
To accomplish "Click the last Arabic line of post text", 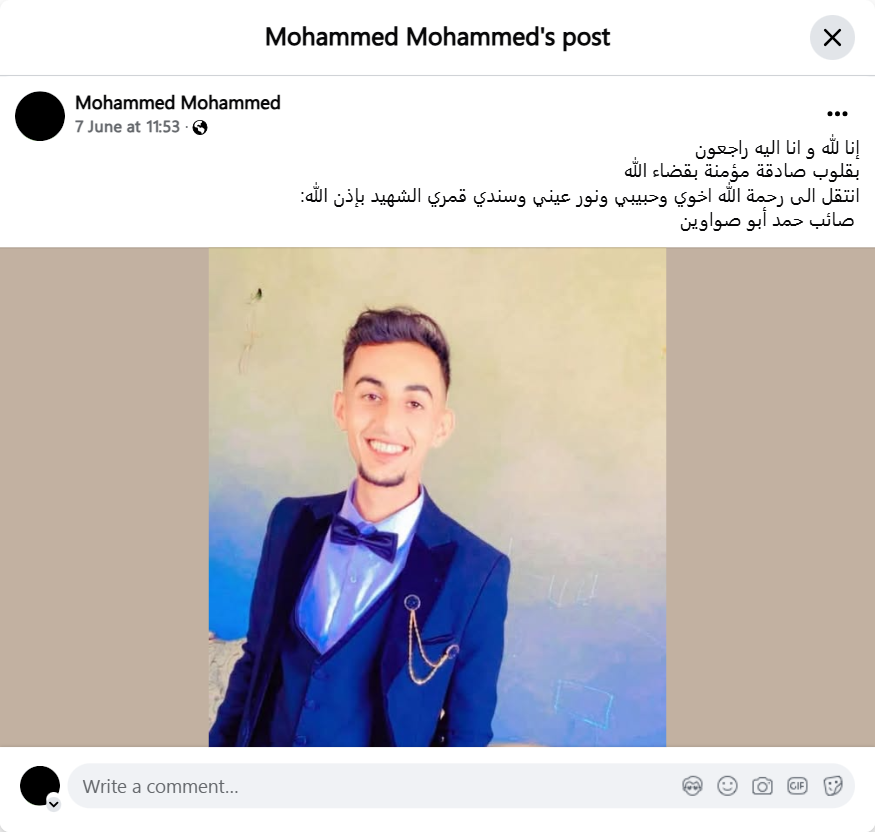I will (767, 221).
